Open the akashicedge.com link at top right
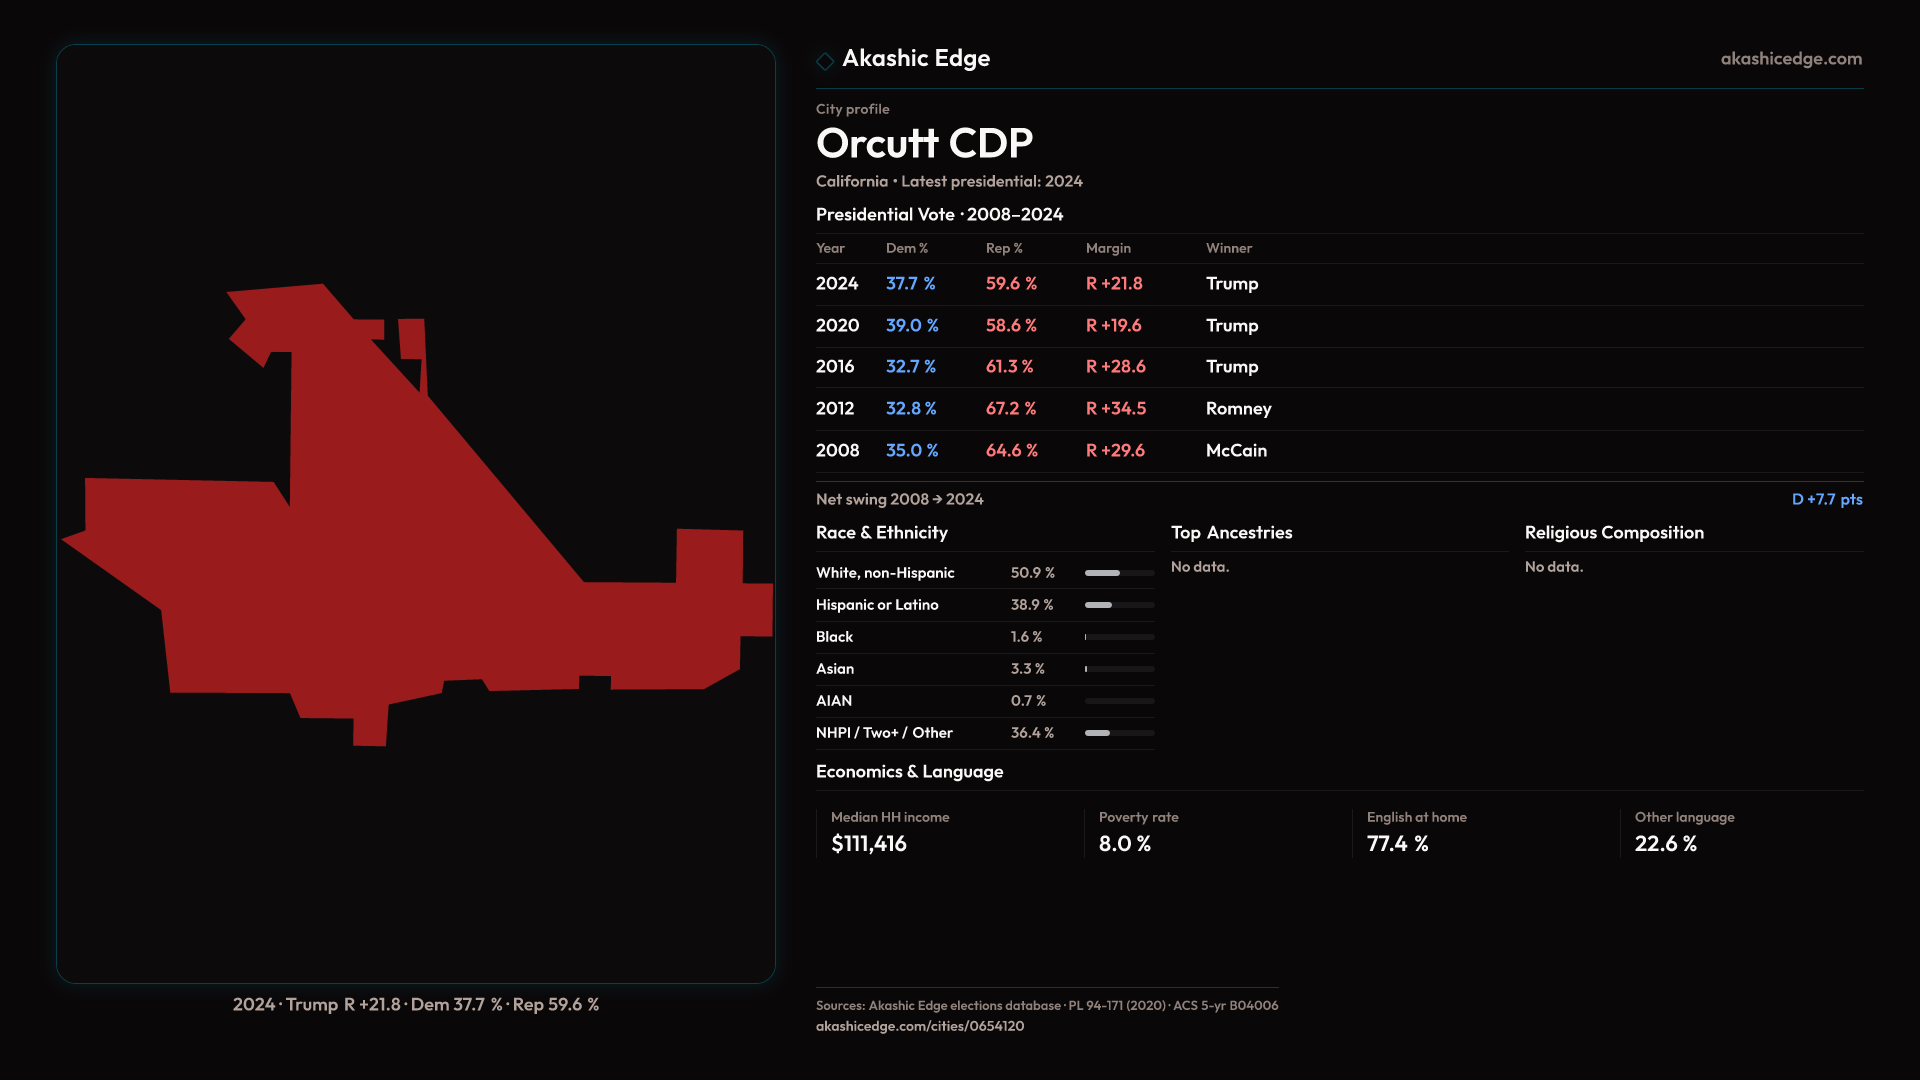 [1790, 59]
